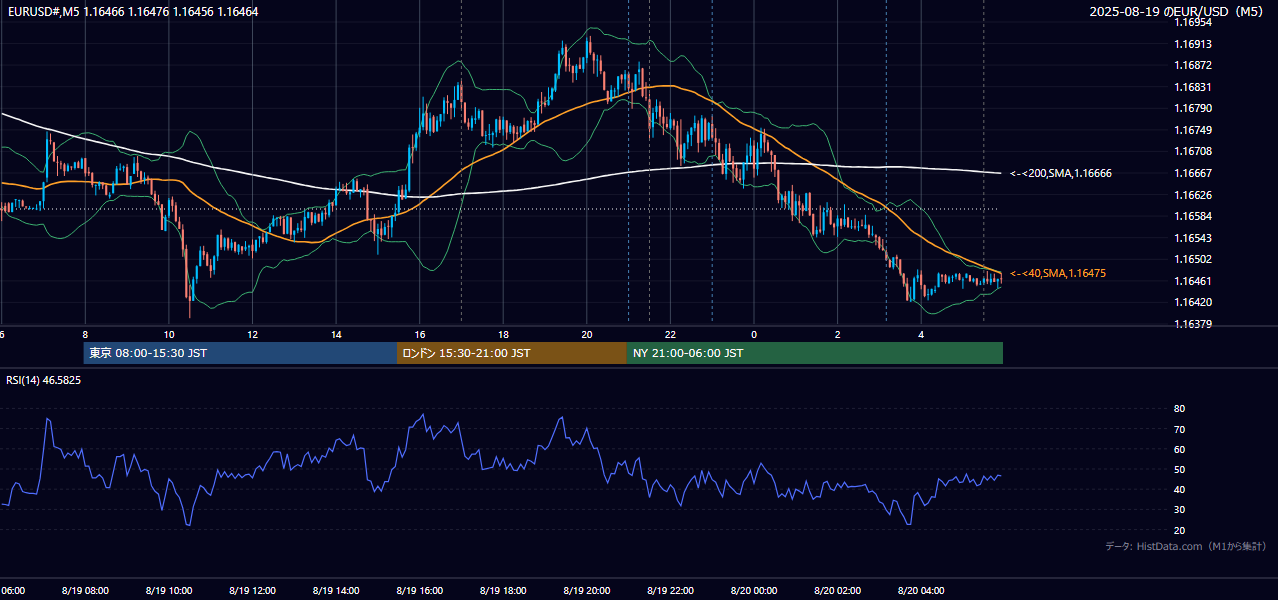1278x600 pixels.
Task: Click price level 1.16954 on the price axis
Action: click(x=1192, y=22)
